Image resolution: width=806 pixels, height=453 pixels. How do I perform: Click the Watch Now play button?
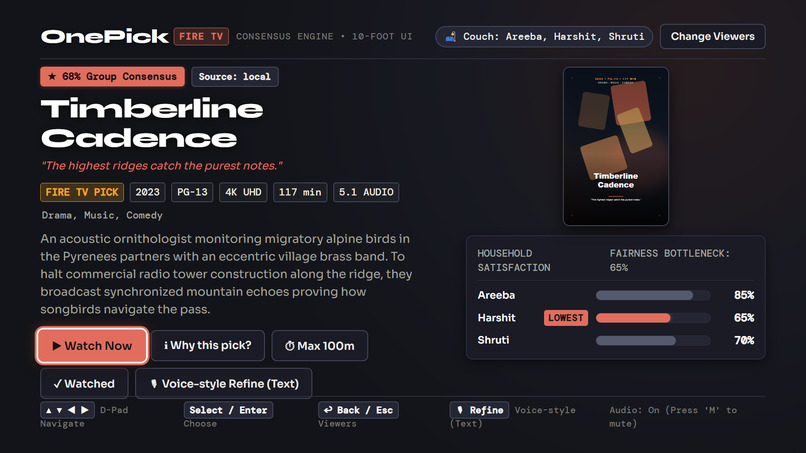point(93,346)
